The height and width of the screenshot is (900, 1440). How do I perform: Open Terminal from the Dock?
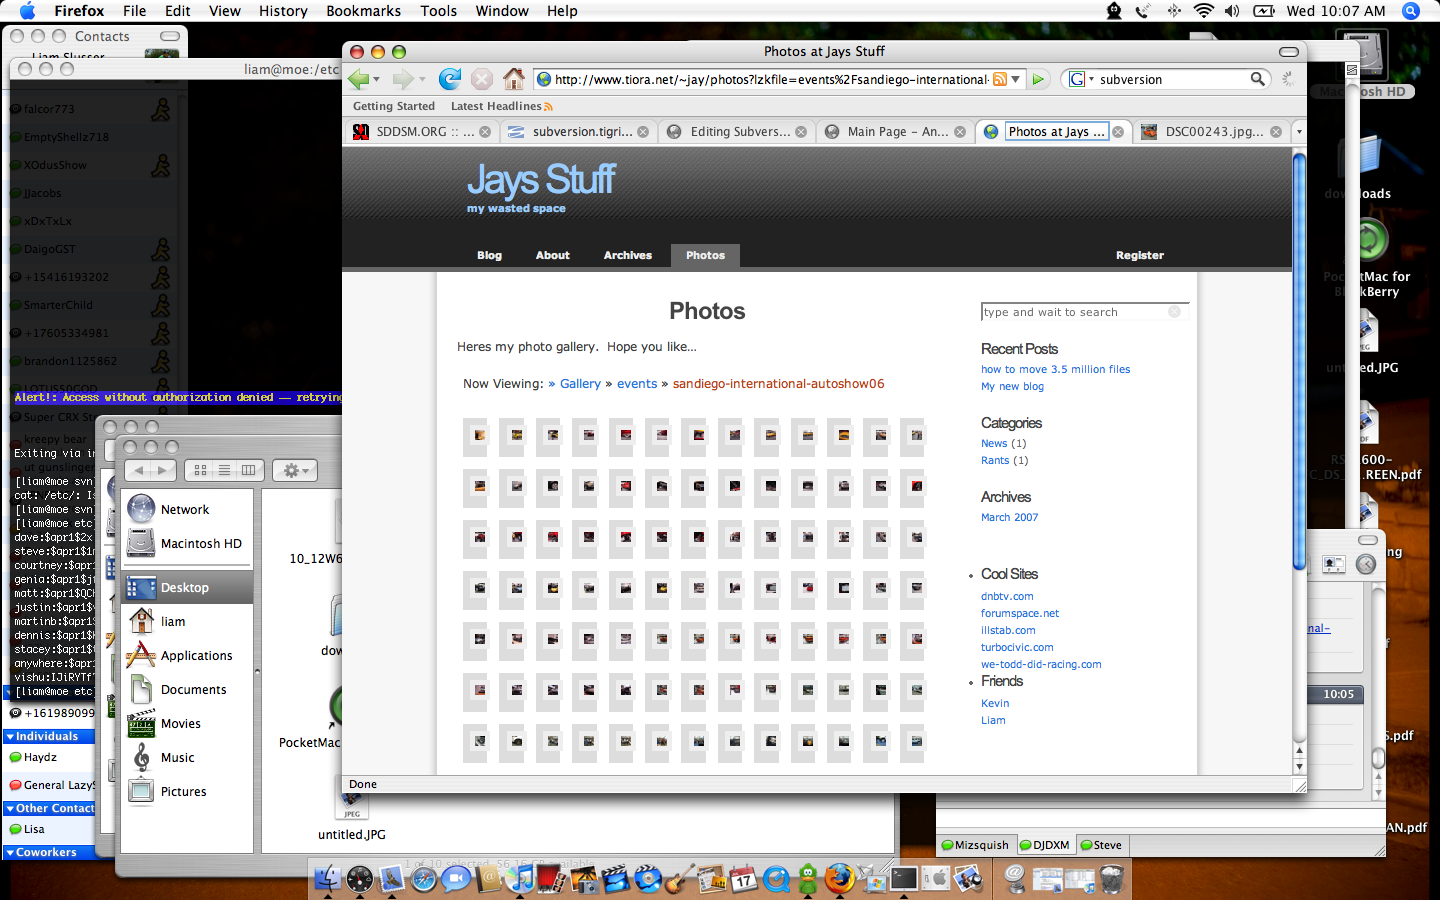point(904,879)
